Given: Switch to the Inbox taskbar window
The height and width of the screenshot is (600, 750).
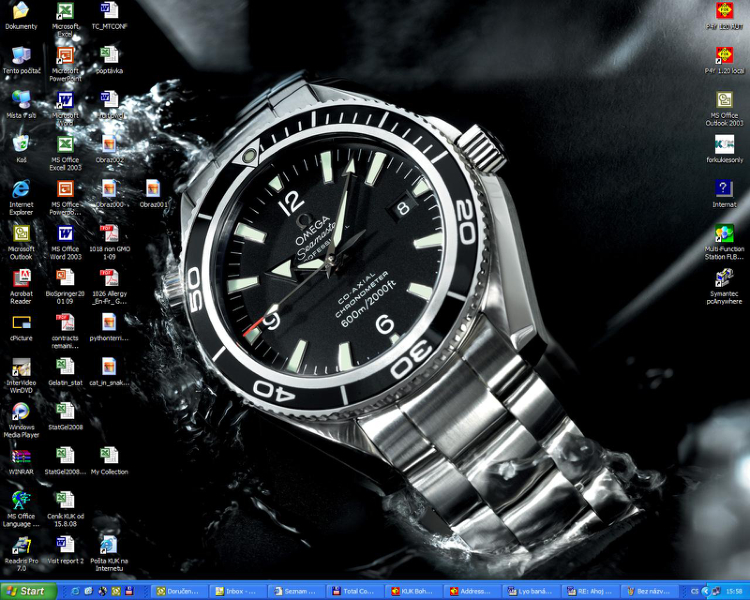Looking at the screenshot, I should point(239,591).
